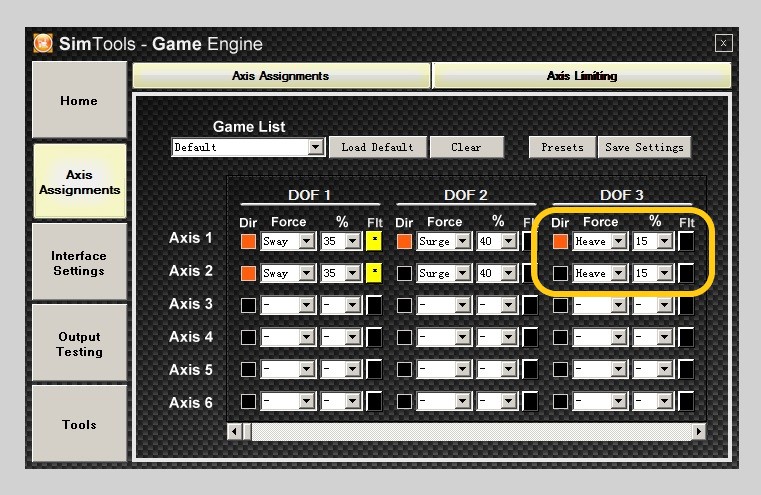Viewport: 761px width, 495px height.
Task: Open Axis 1 DOF 1 Sway force dropdown
Action: [x=288, y=241]
